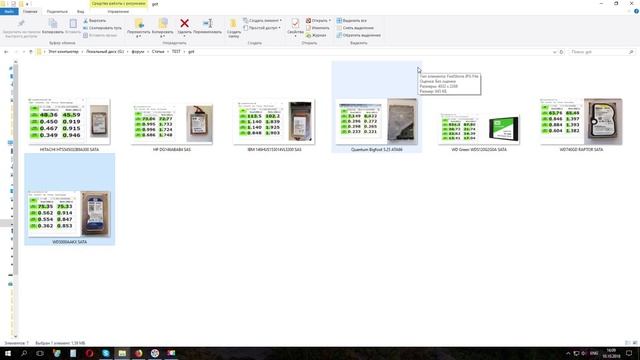Switch to the Главная tab
640x360 pixels.
tap(30, 11)
